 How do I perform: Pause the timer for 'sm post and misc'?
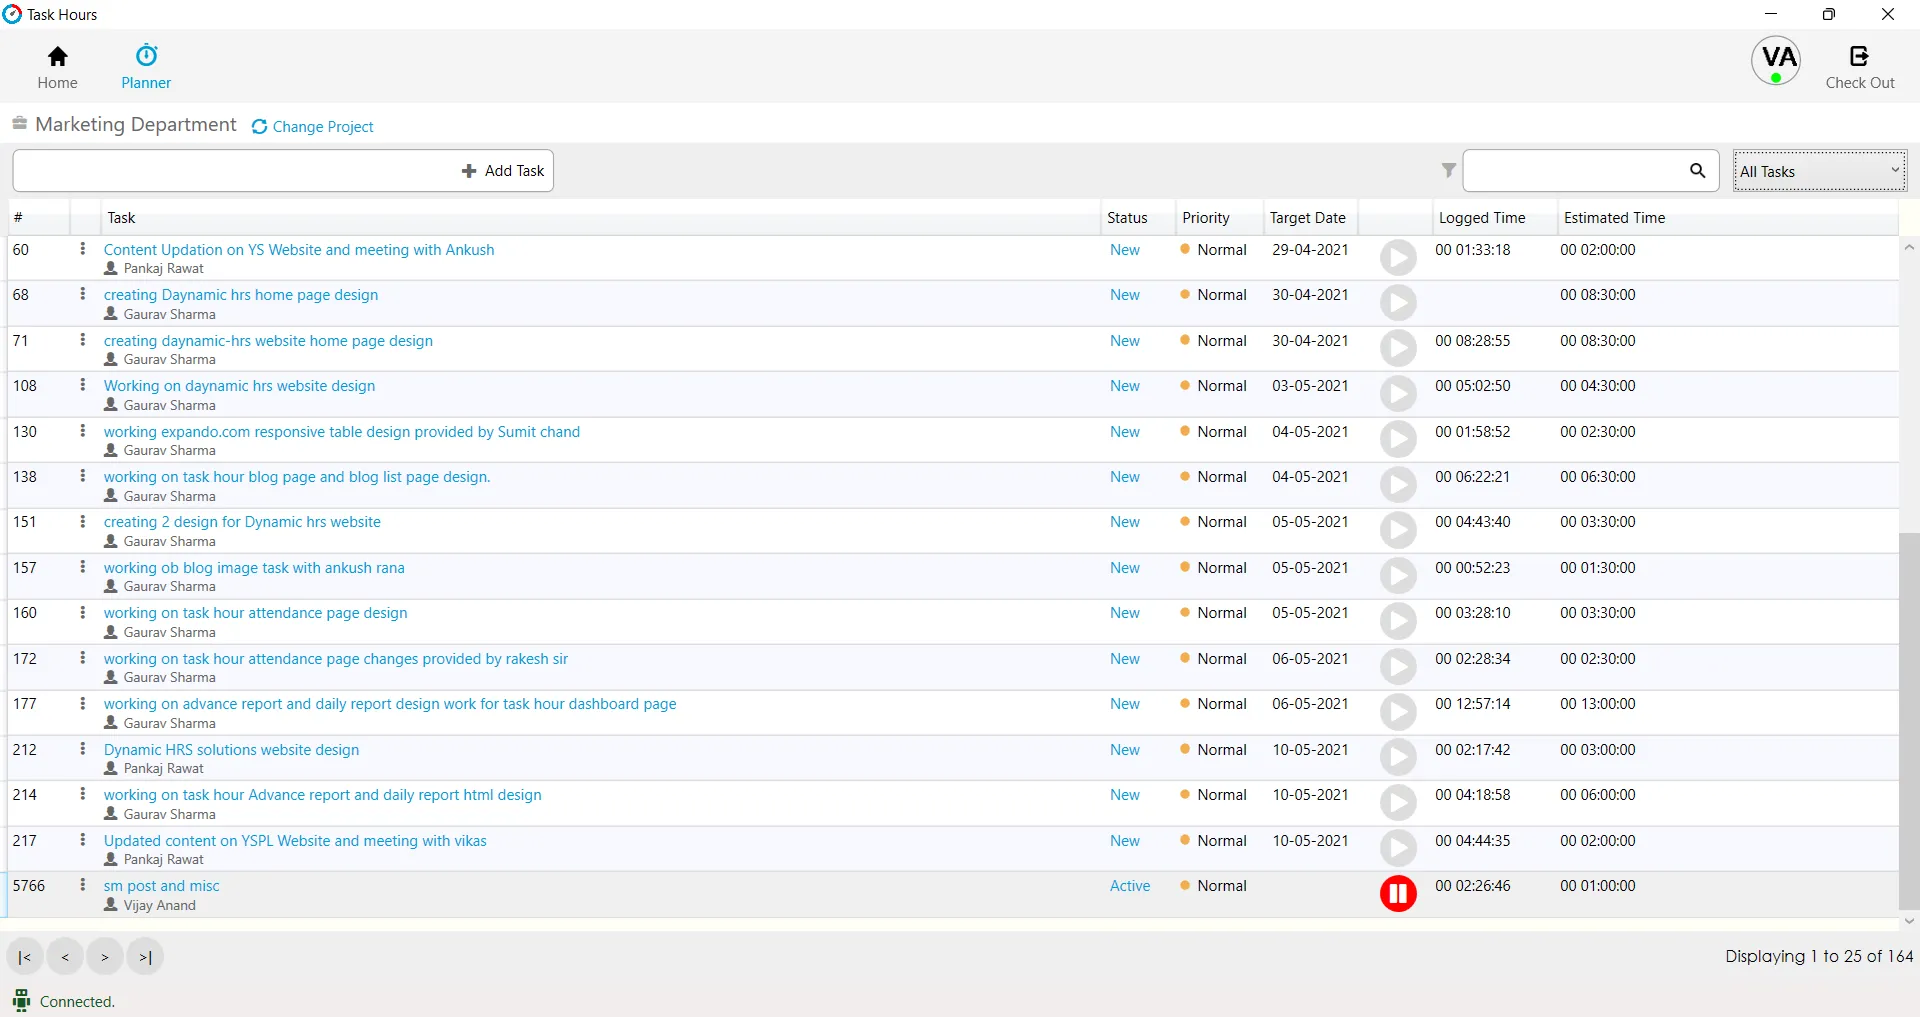(x=1397, y=893)
